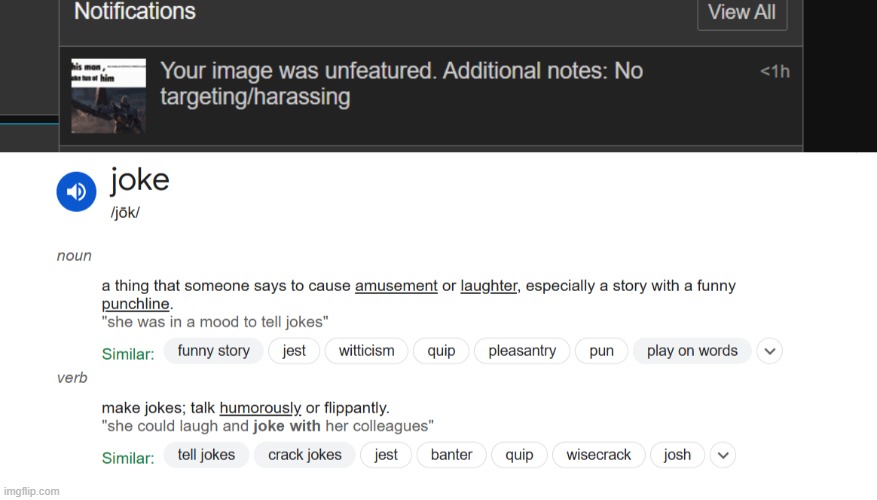Follow the punchline definition link
The width and height of the screenshot is (877, 500).
[x=135, y=304]
